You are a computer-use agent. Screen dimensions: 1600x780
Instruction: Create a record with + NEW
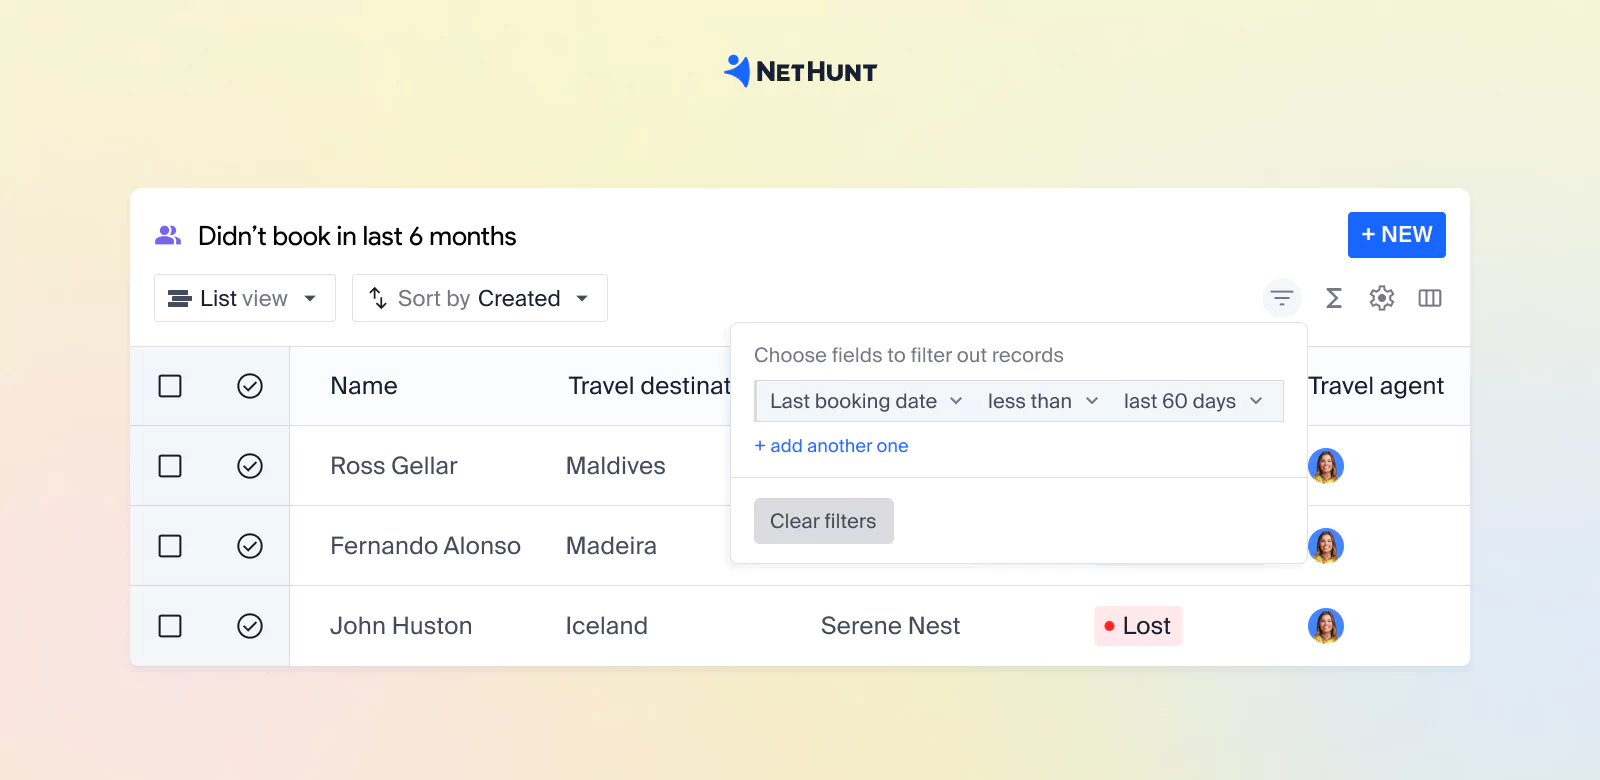(1396, 235)
